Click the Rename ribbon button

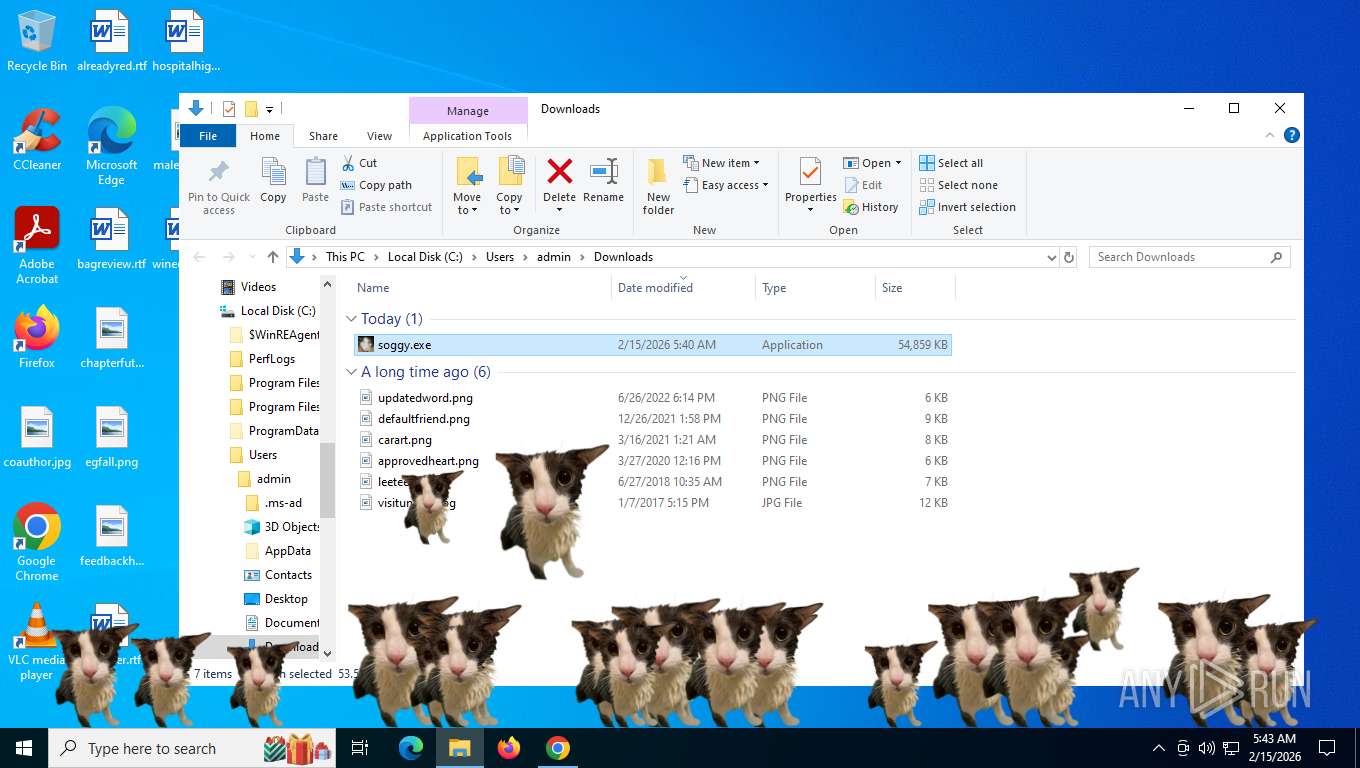coord(603,180)
